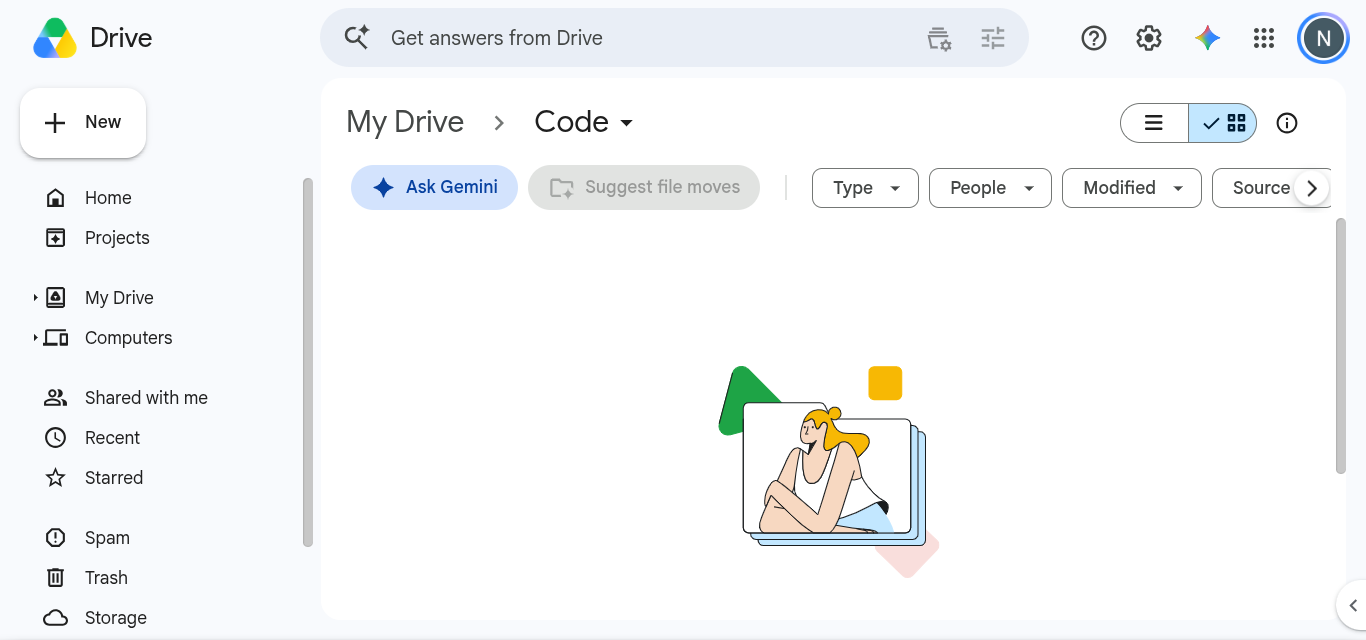This screenshot has height=640, width=1366.
Task: Click Ask Gemini button
Action: pos(434,187)
